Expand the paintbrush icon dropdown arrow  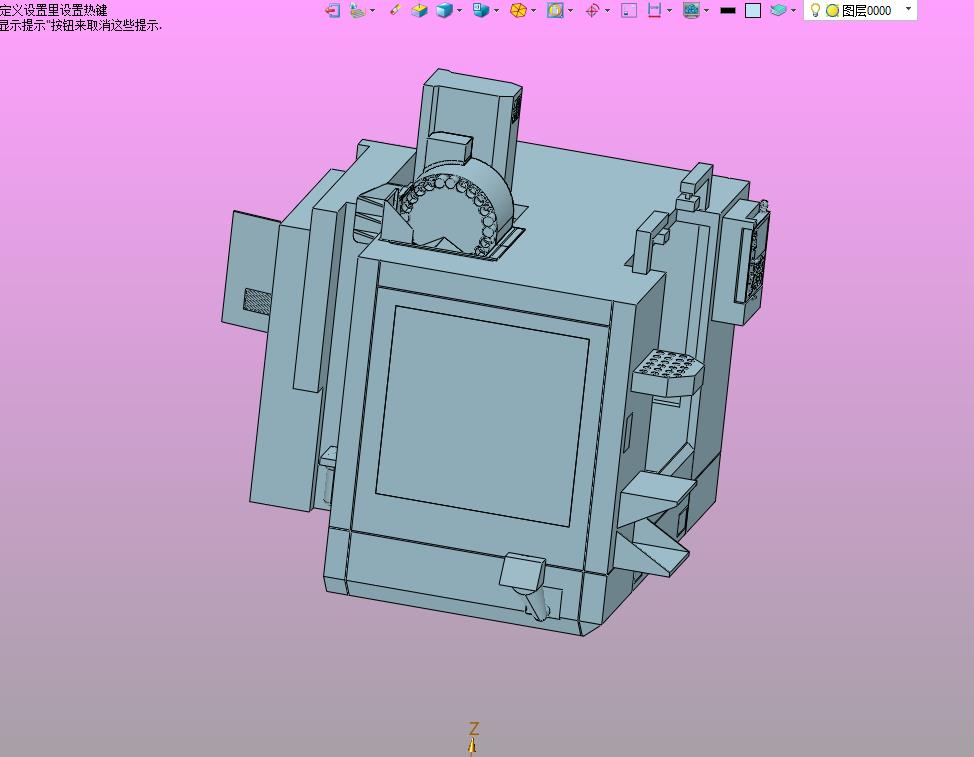(x=372, y=11)
